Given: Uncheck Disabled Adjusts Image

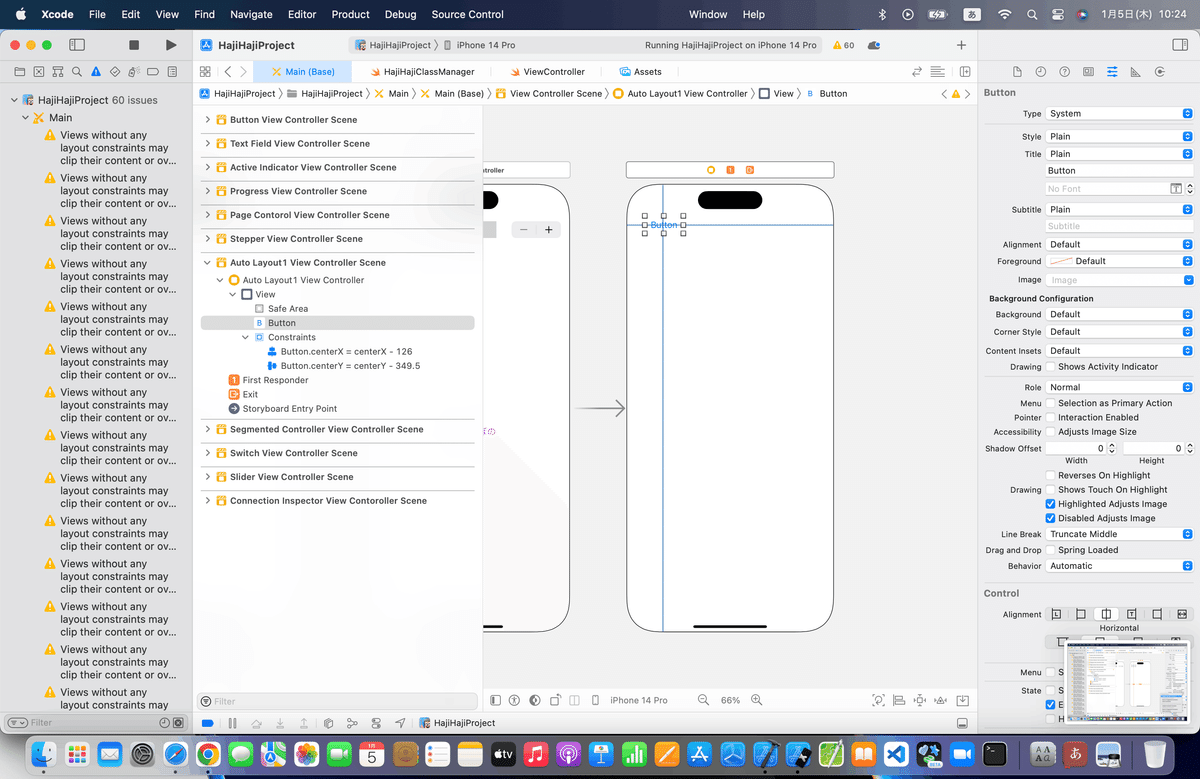Looking at the screenshot, I should click(1050, 519).
